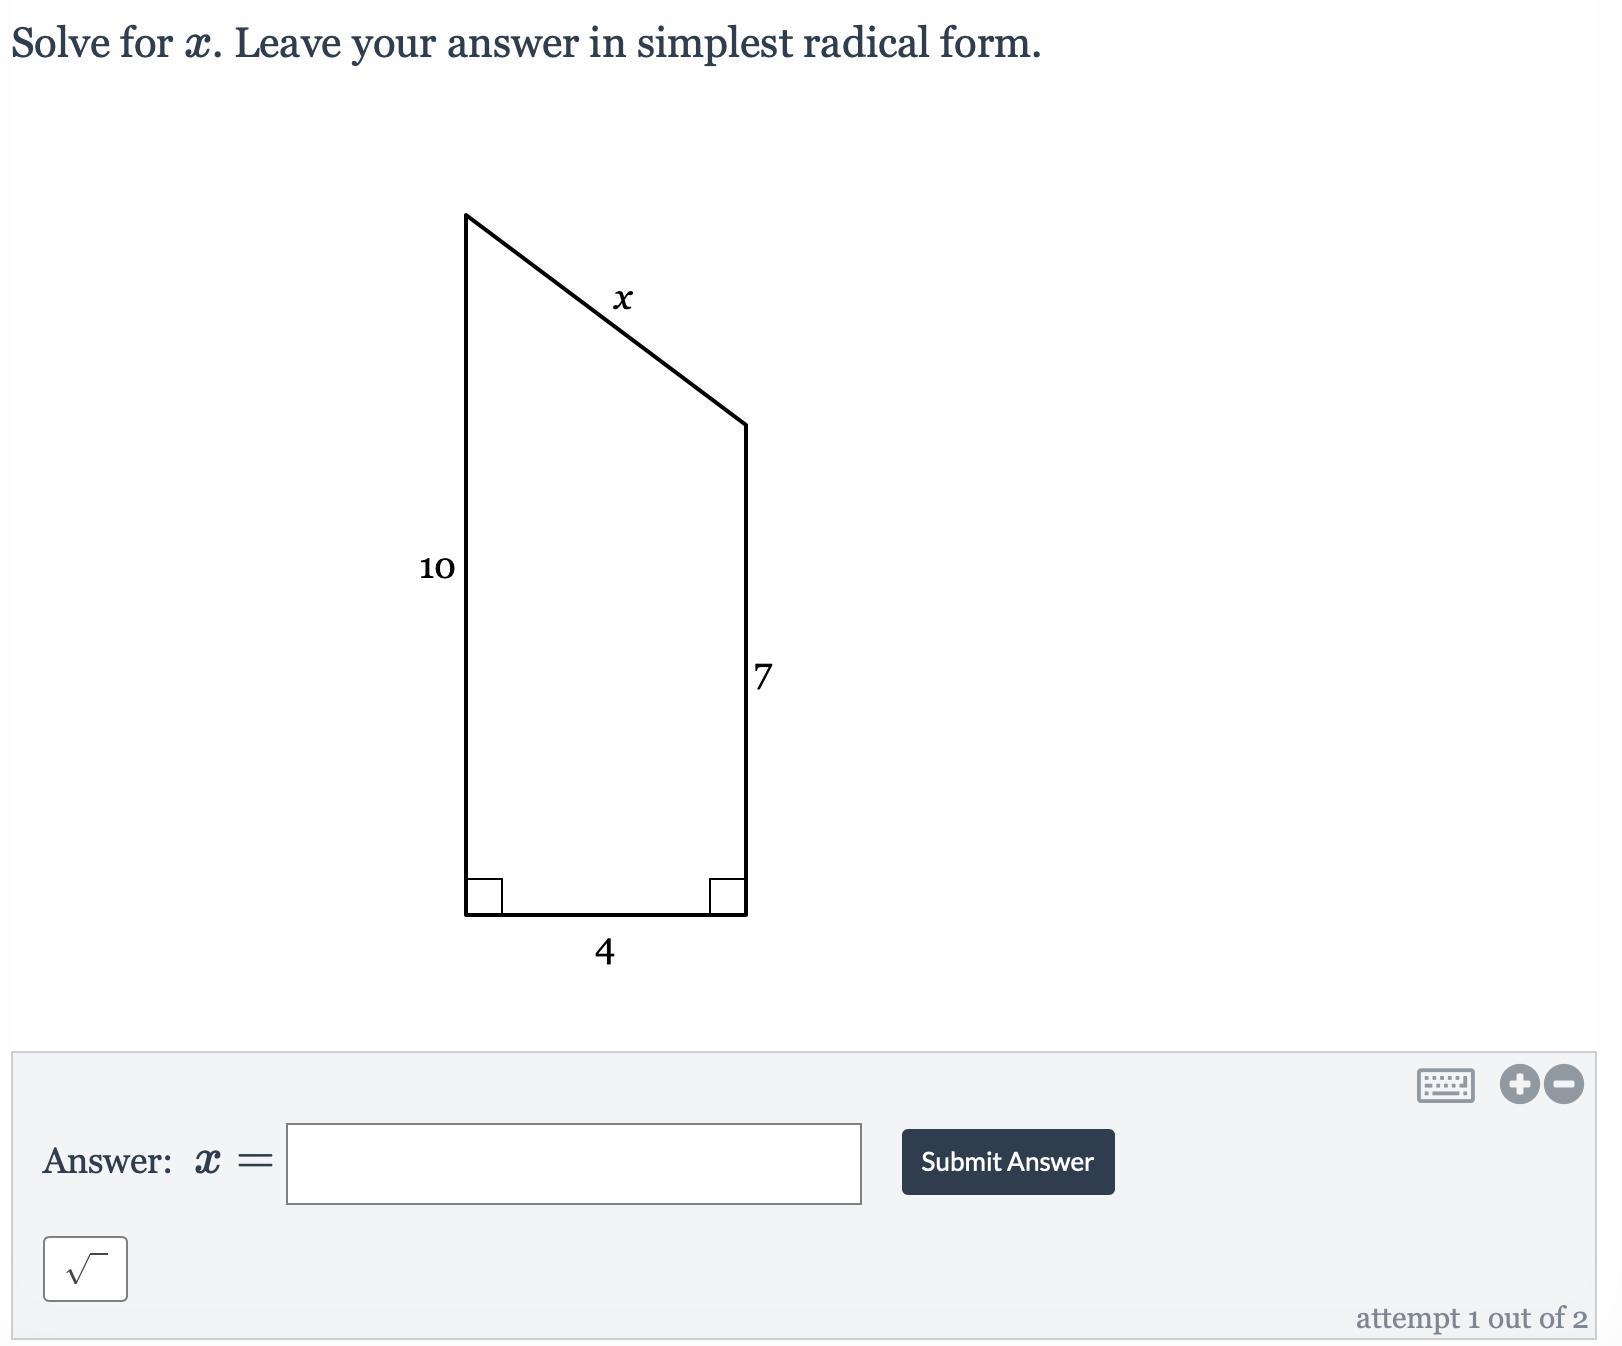Click the slanted top edge of the figure
The height and width of the screenshot is (1346, 1622).
tap(606, 320)
